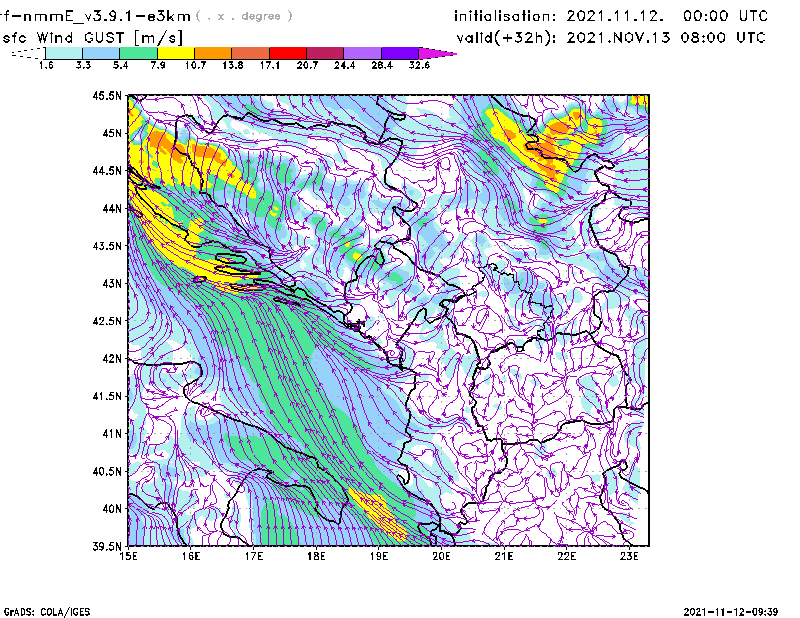The height and width of the screenshot is (618, 800).
Task: Click the legend value 10.7
Action: coord(195,65)
